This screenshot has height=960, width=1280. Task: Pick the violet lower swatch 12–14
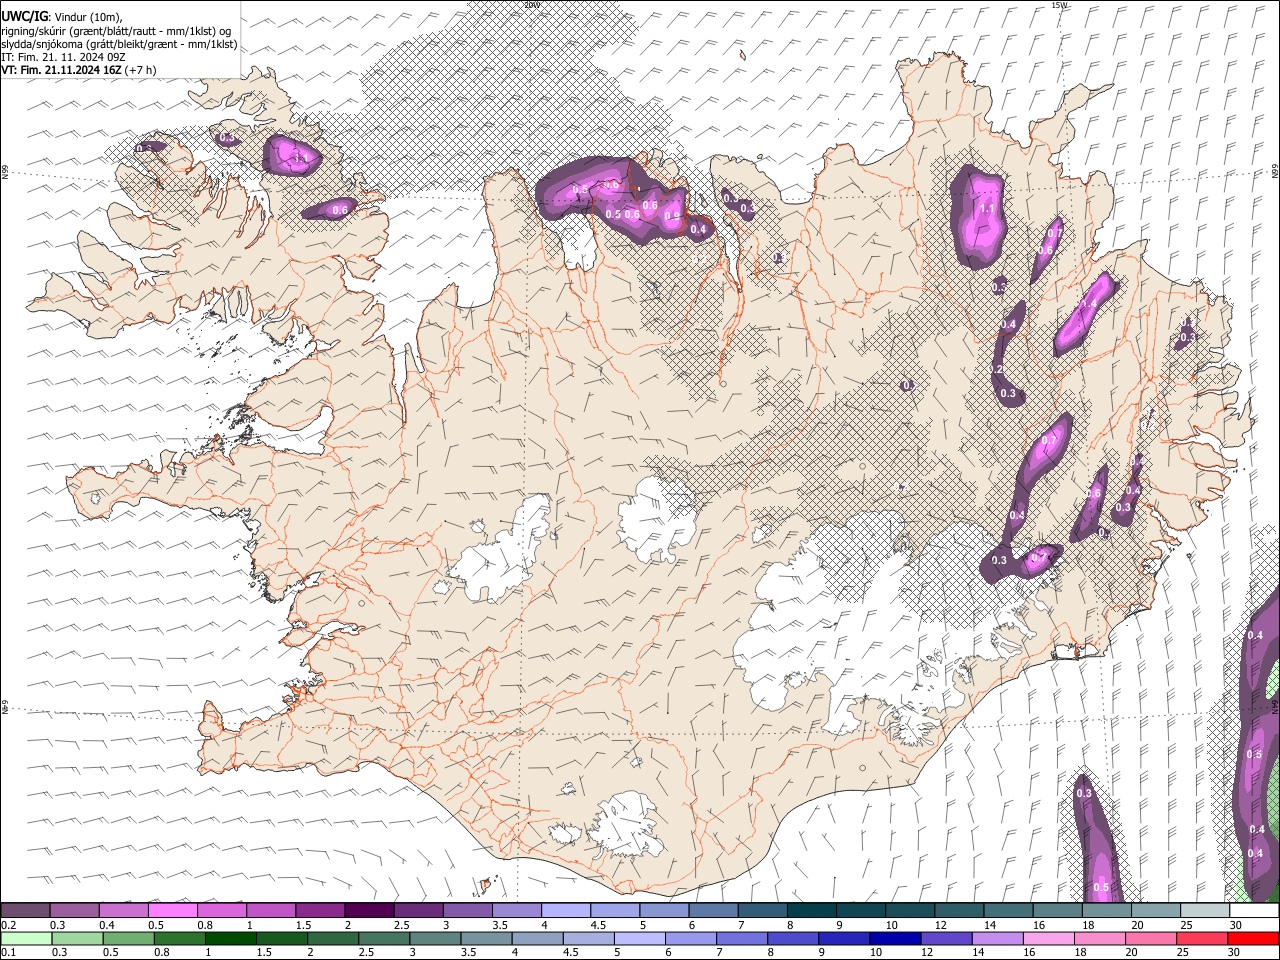(946, 938)
